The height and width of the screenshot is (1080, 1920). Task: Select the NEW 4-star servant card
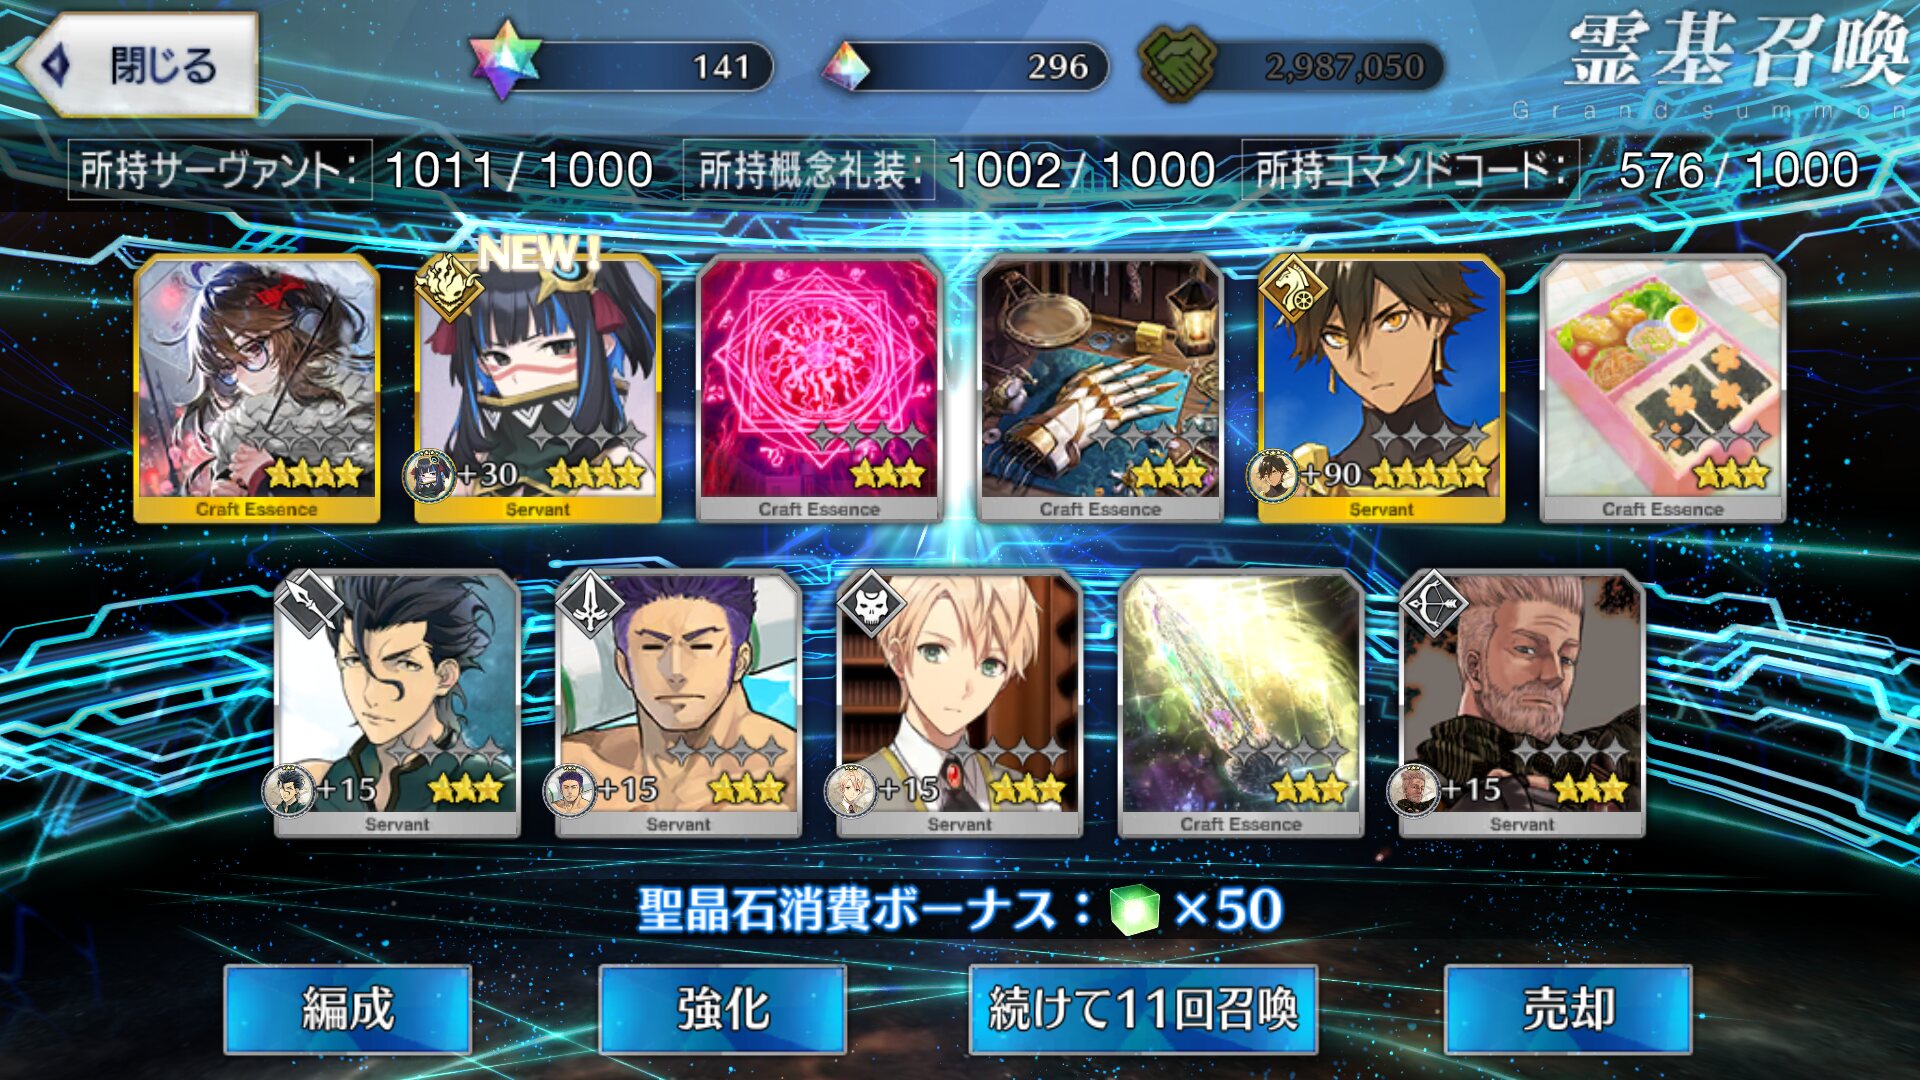538,388
